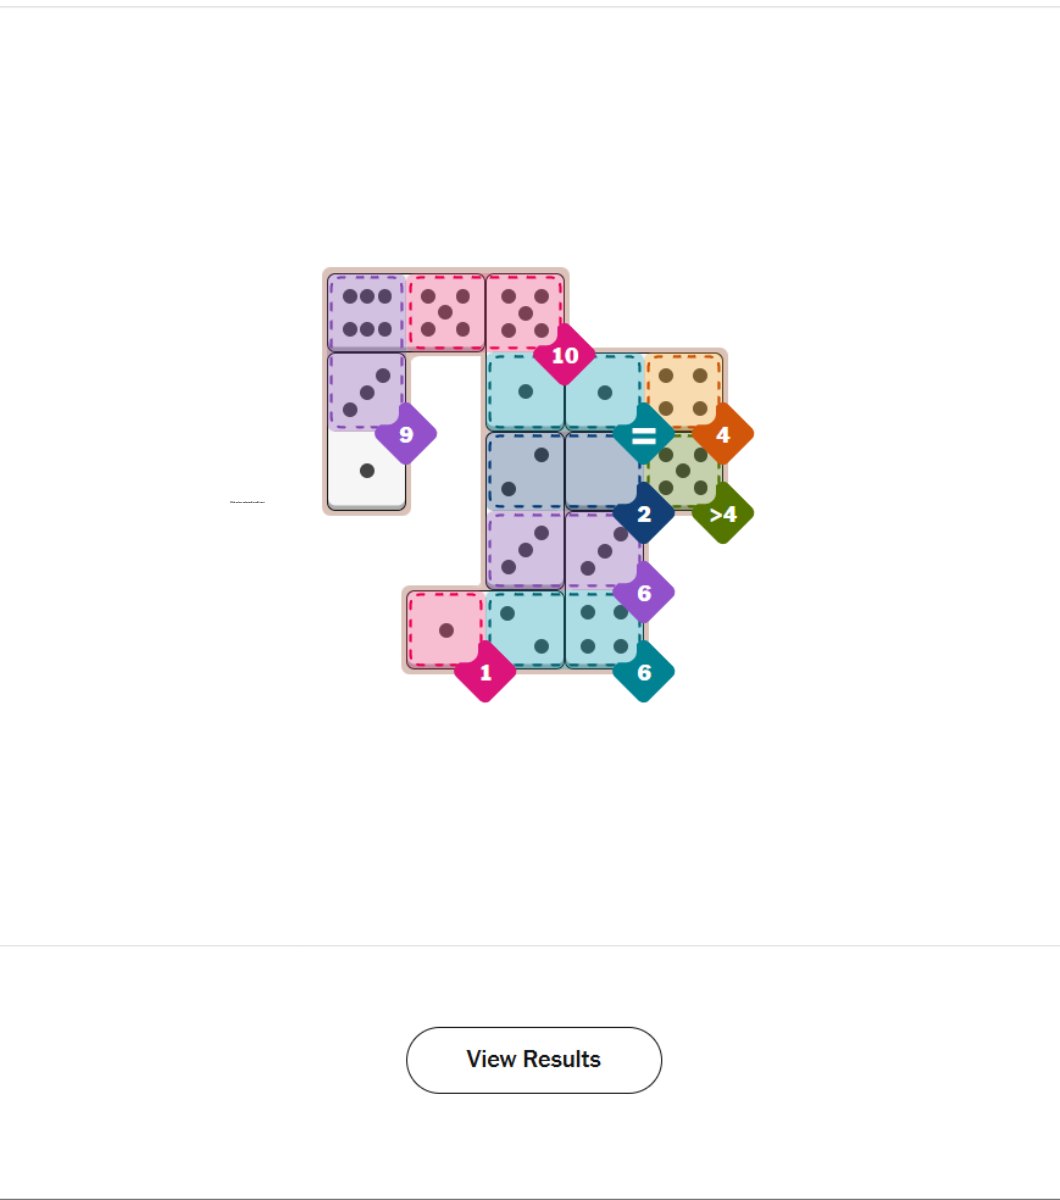Select the navy two-pip tile

pos(525,470)
